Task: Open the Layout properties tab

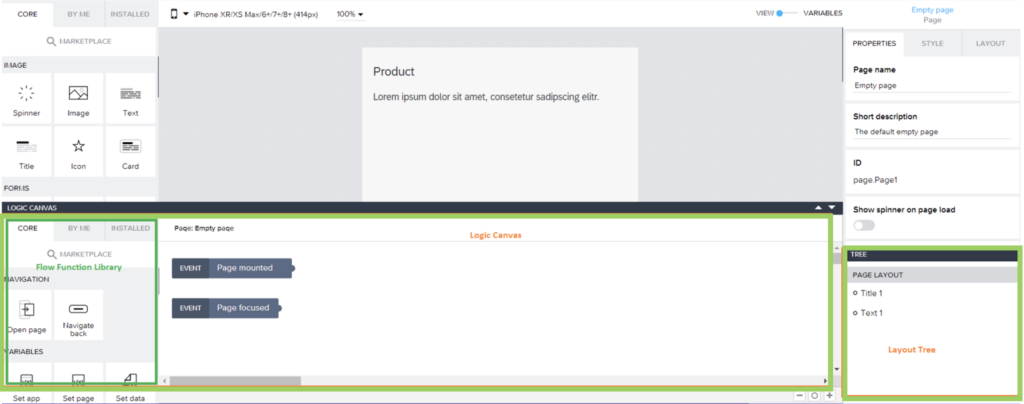Action: tap(990, 44)
